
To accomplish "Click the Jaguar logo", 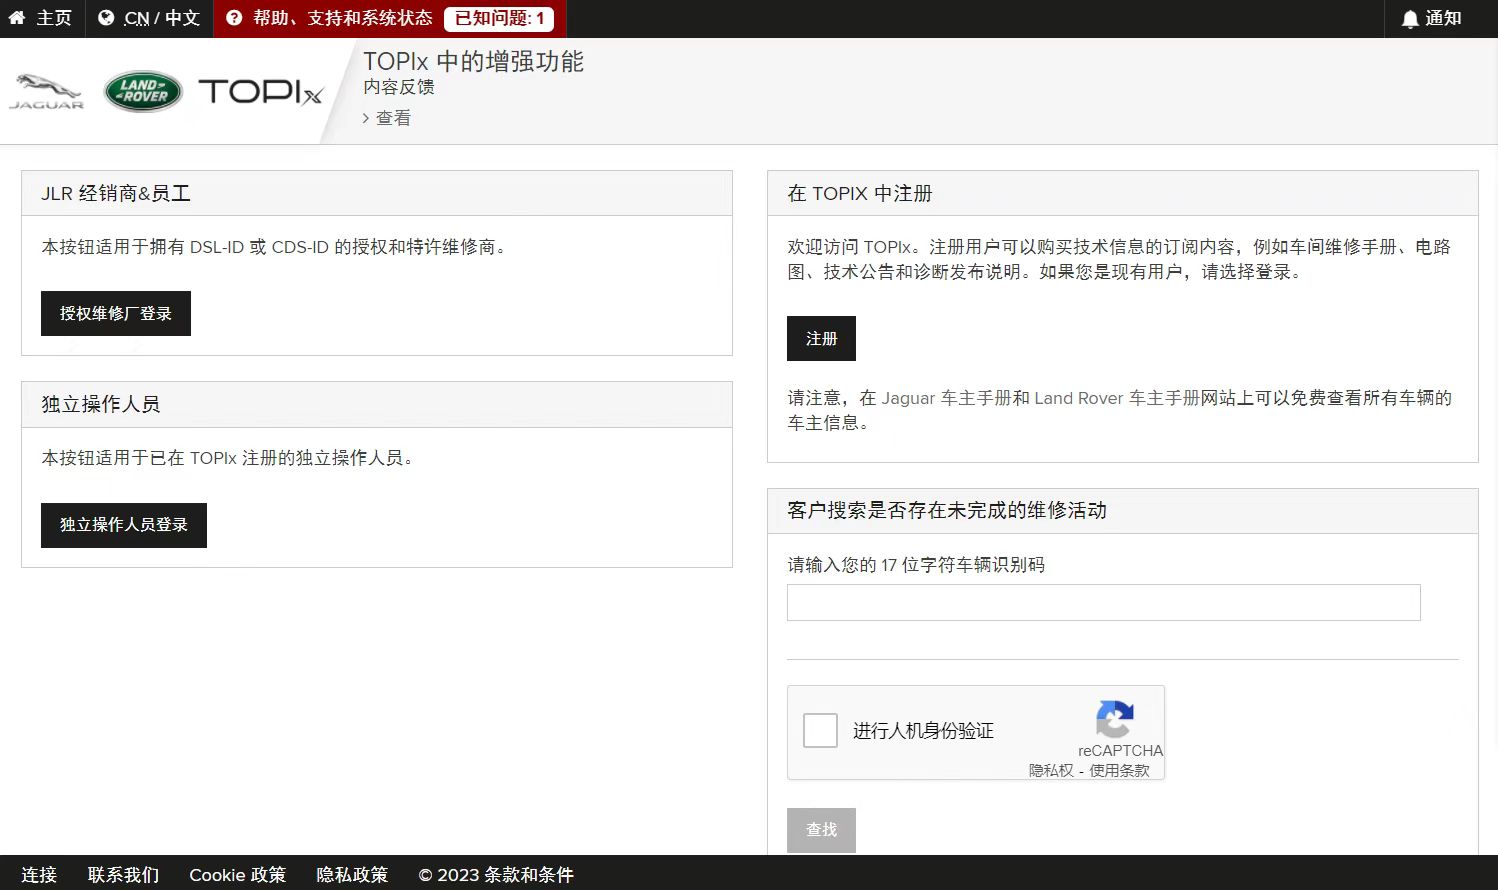I will (47, 92).
